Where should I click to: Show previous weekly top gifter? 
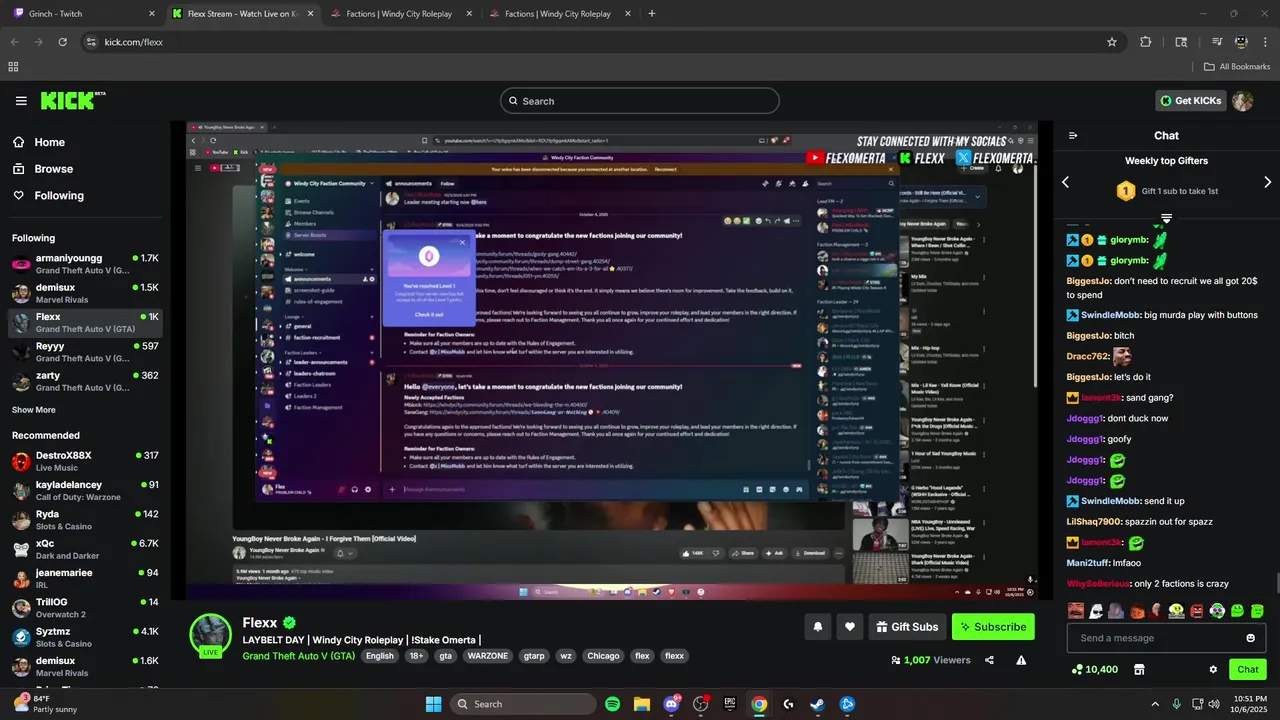coord(1065,182)
